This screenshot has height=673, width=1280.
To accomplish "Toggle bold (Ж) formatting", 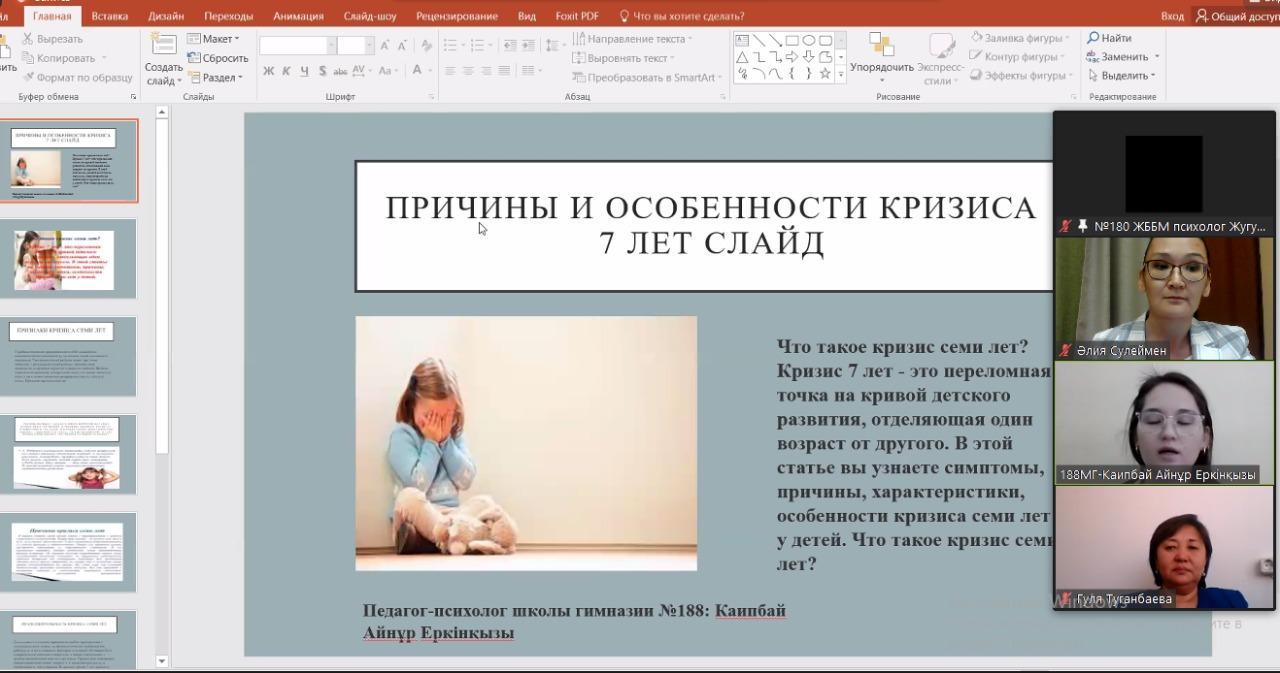I will [x=268, y=71].
